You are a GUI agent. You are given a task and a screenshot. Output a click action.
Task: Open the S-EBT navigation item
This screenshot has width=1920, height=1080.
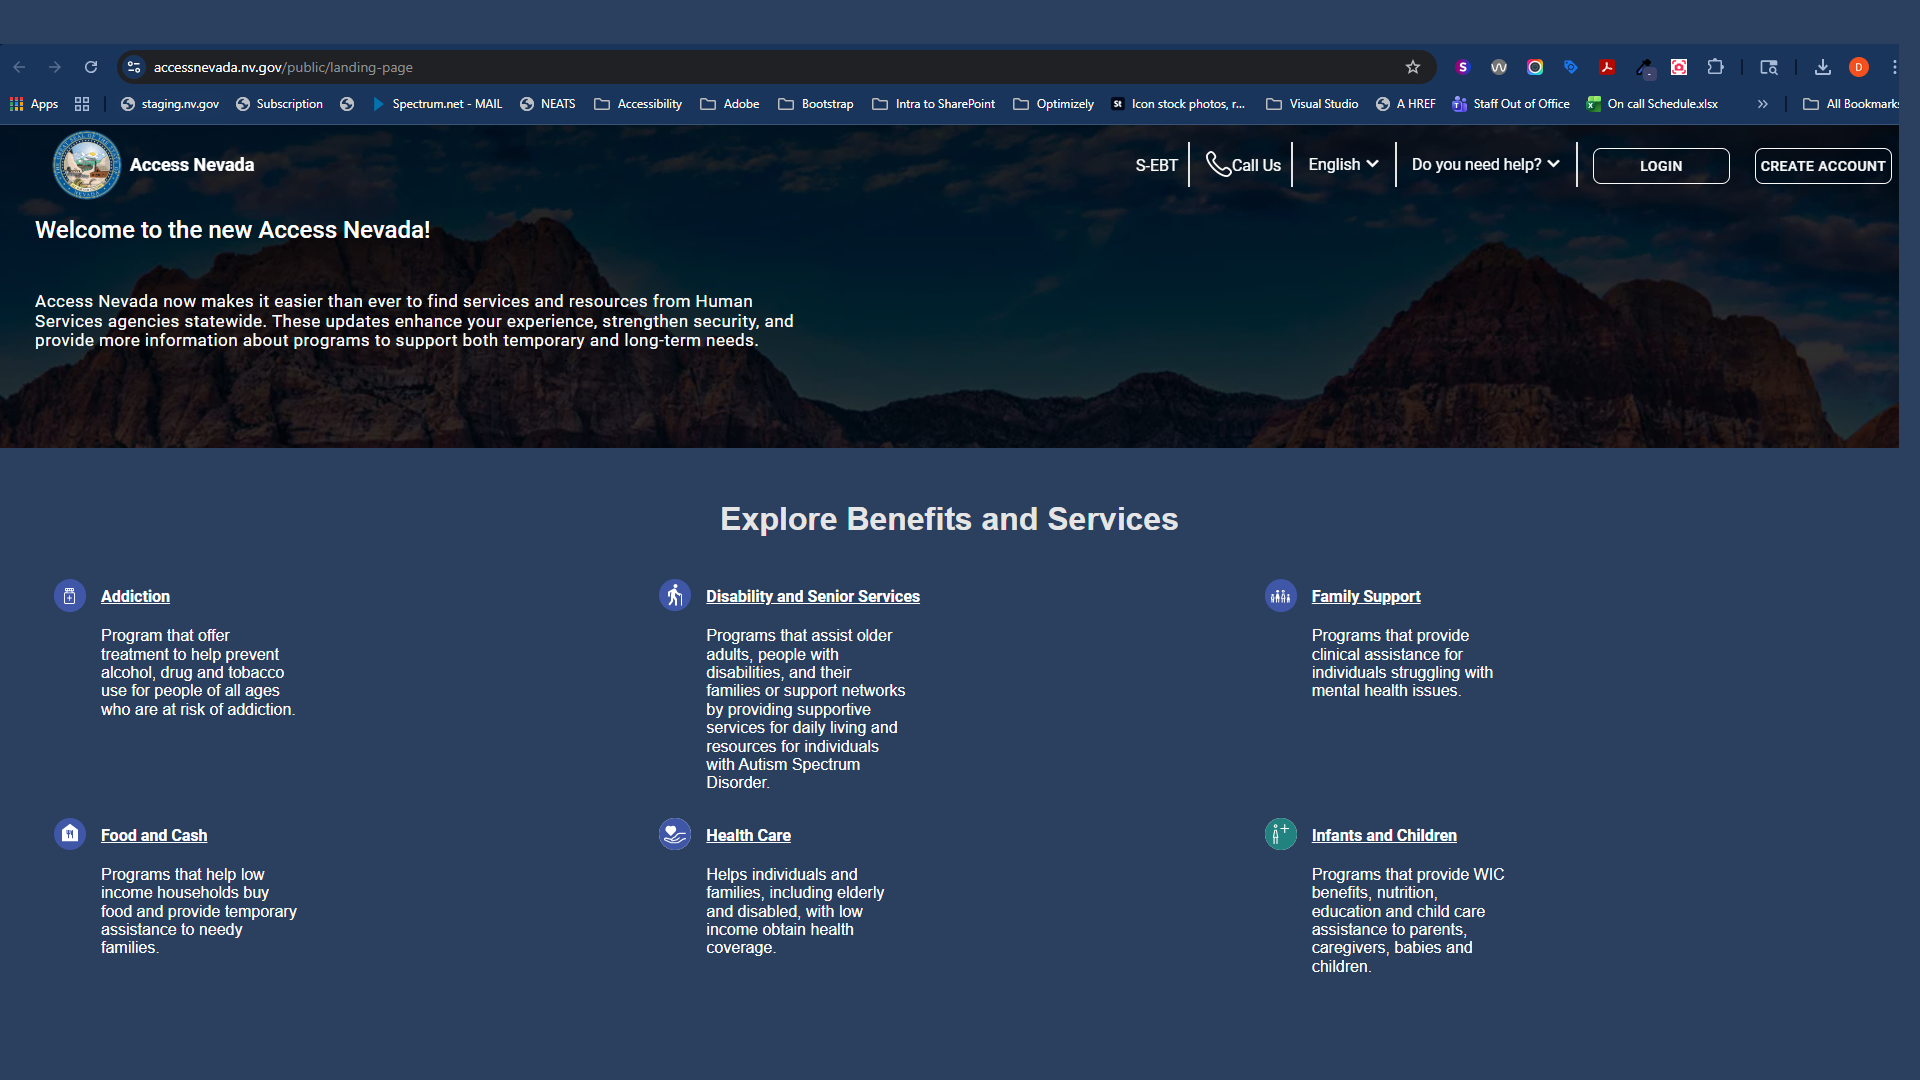pos(1156,166)
